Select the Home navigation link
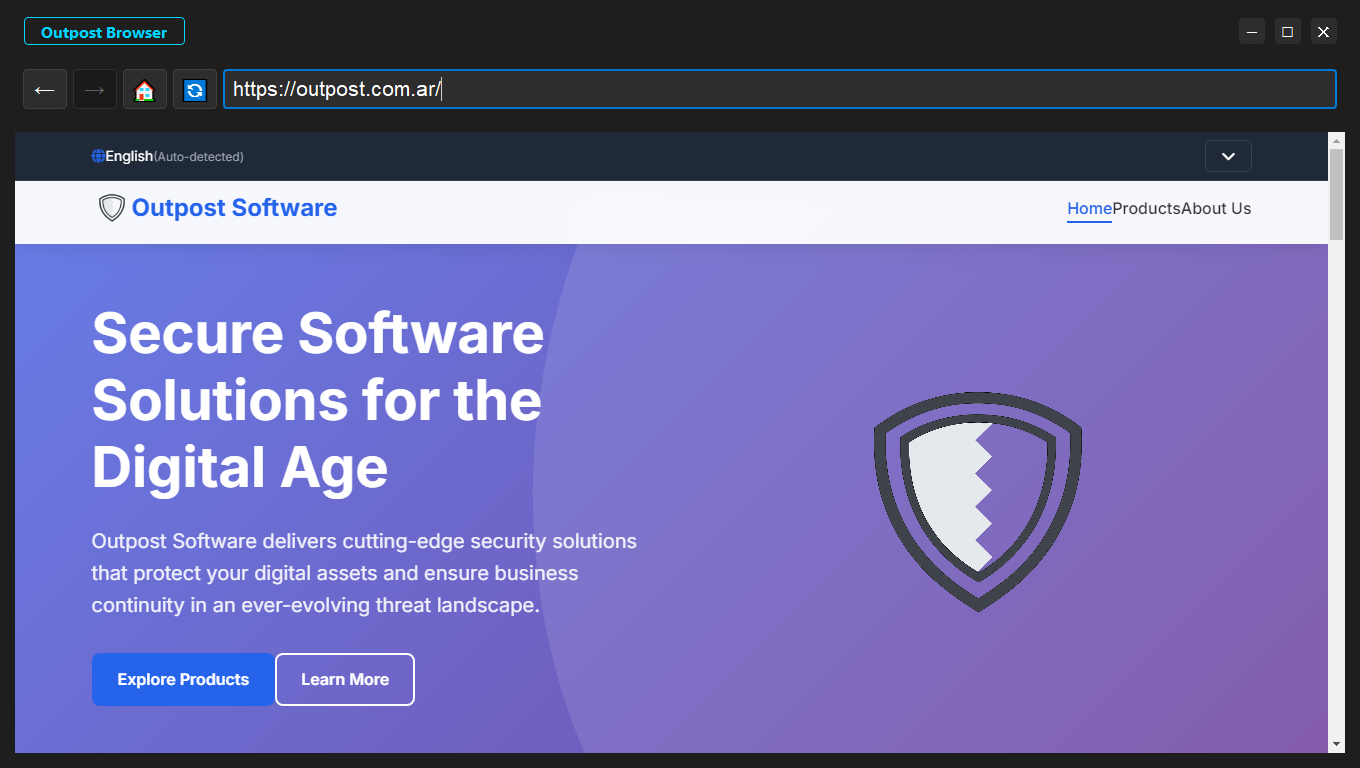 (1088, 209)
